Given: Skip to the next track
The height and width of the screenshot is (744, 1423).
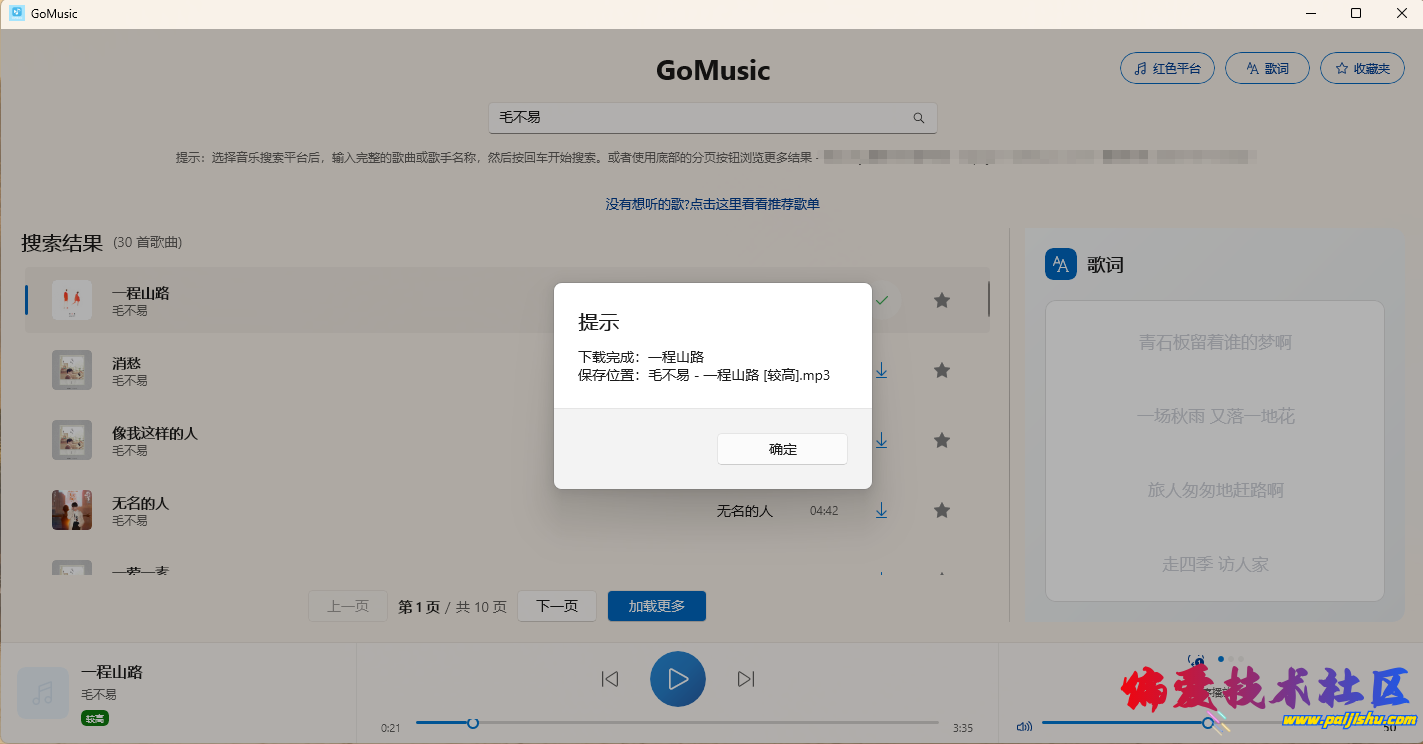Looking at the screenshot, I should tap(745, 679).
